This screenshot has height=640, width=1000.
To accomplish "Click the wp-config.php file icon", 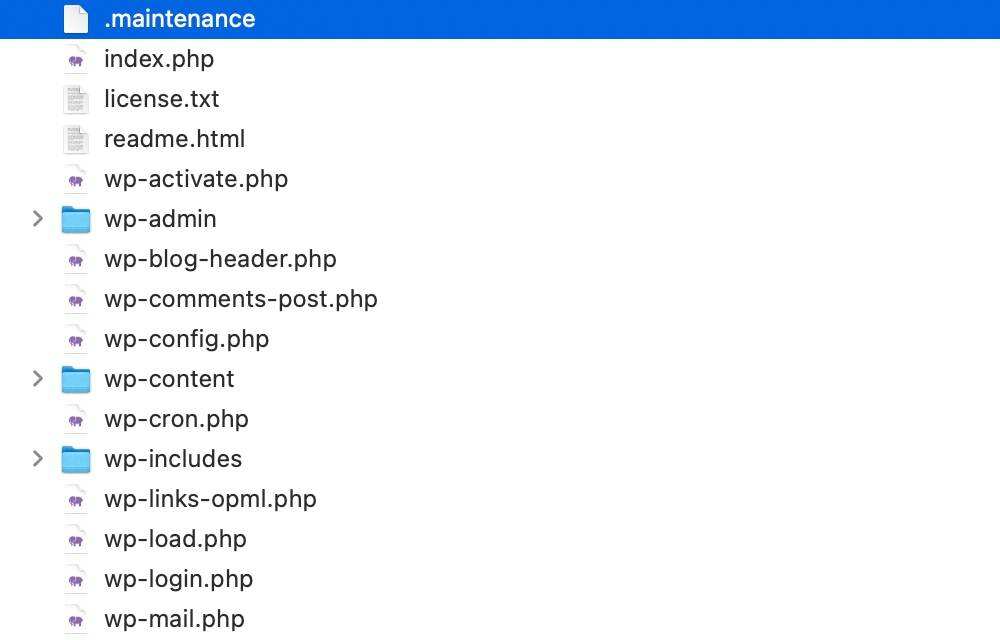I will tap(76, 339).
